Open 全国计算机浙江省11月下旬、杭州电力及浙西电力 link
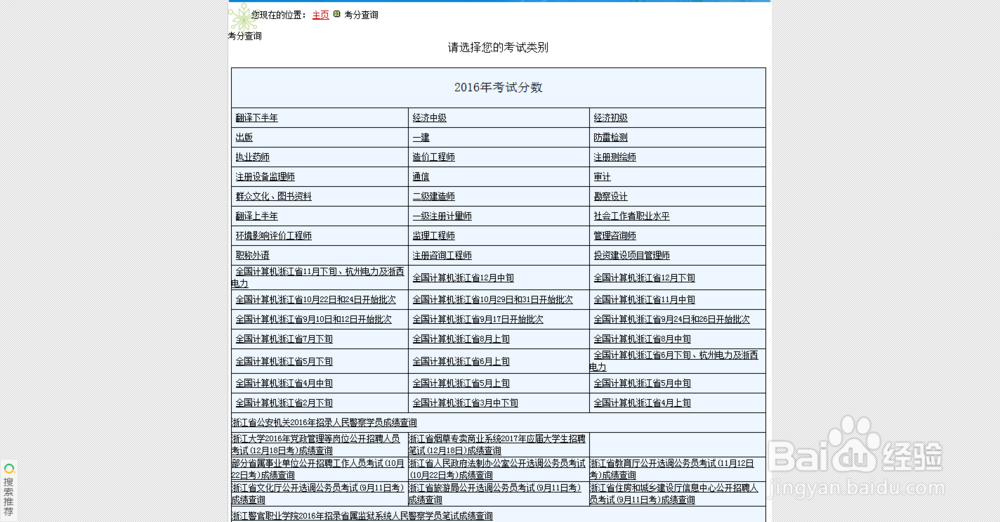The width and height of the screenshot is (1000, 522). [x=318, y=278]
